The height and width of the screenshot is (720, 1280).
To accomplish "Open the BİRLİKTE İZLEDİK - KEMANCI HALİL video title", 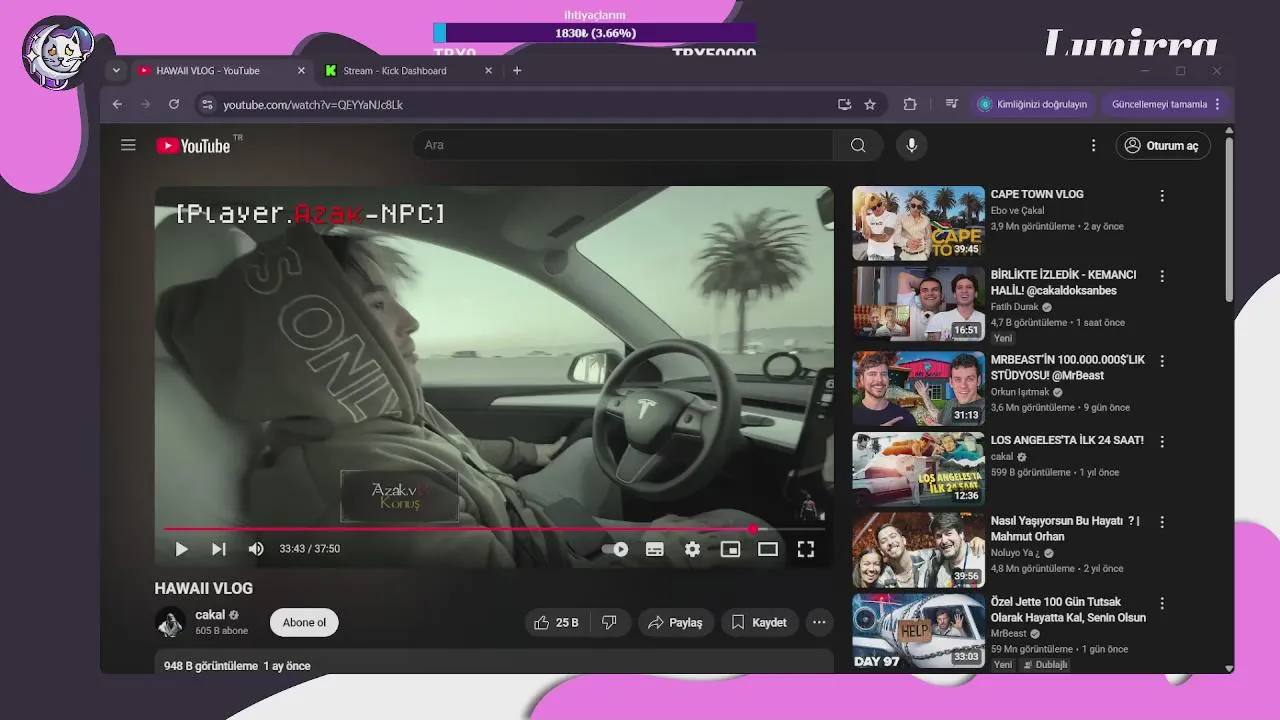I will pos(1063,282).
